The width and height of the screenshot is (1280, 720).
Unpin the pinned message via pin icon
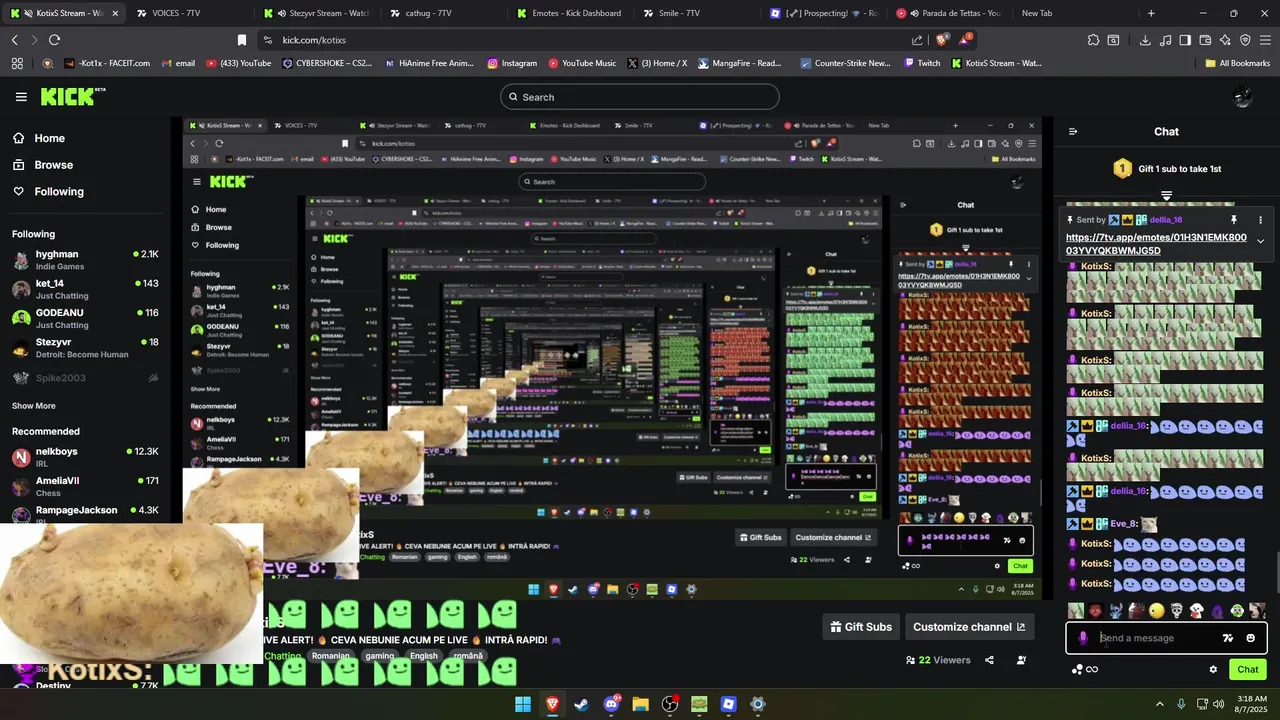click(1234, 220)
